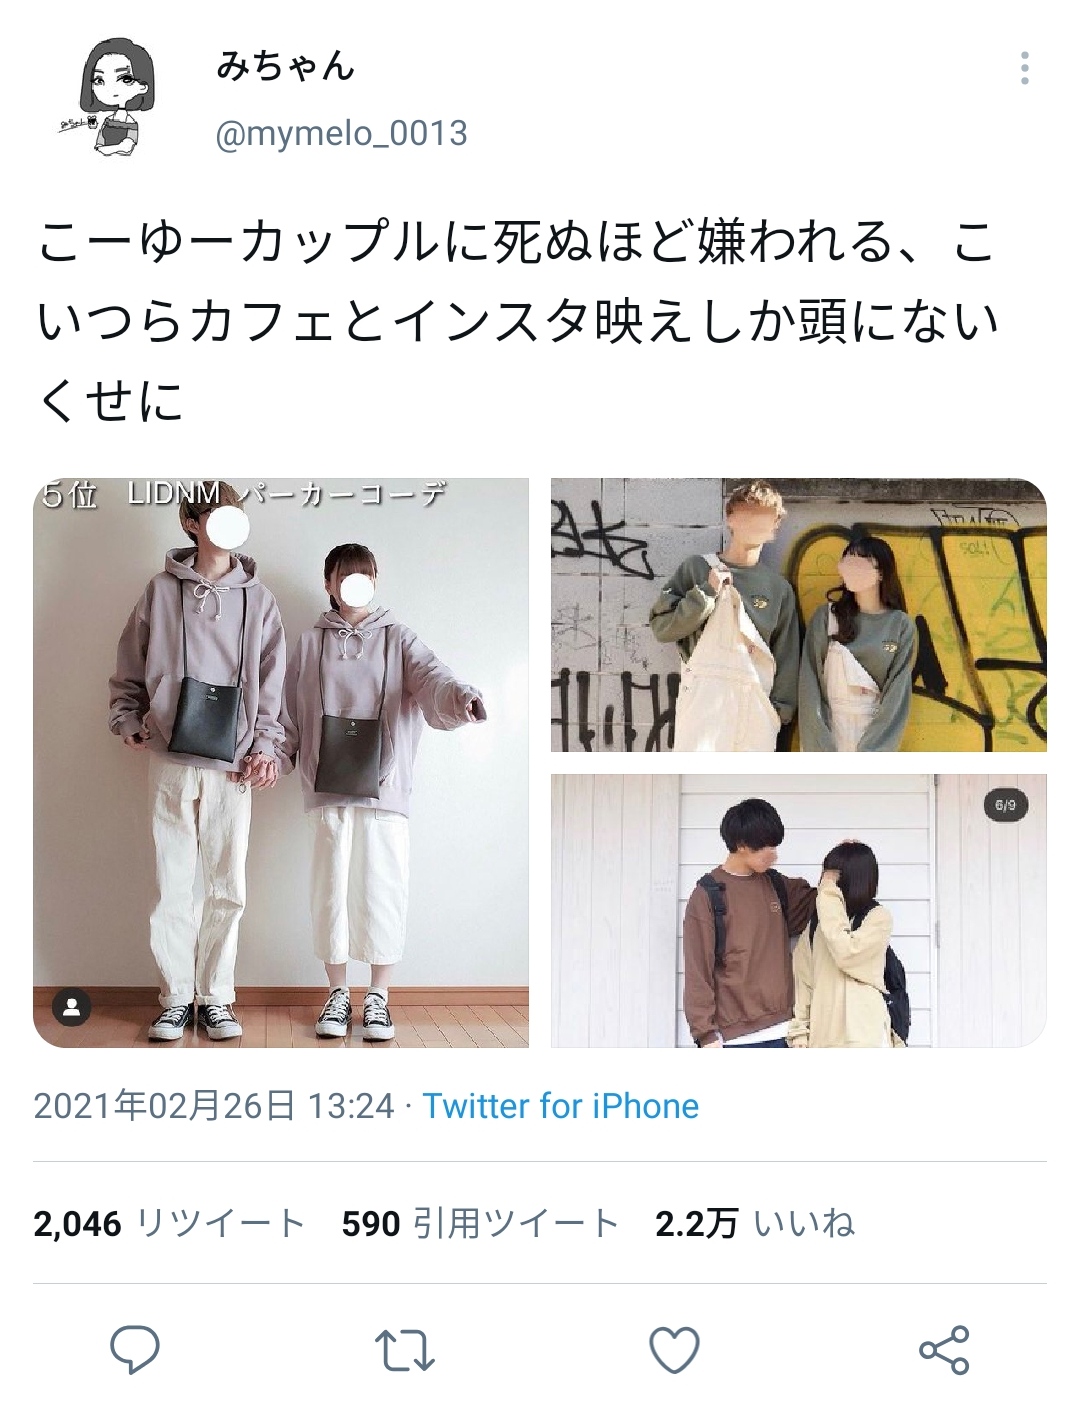This screenshot has width=1080, height=1410.
Task: Open みちゃん's profile avatar
Action: (x=112, y=98)
